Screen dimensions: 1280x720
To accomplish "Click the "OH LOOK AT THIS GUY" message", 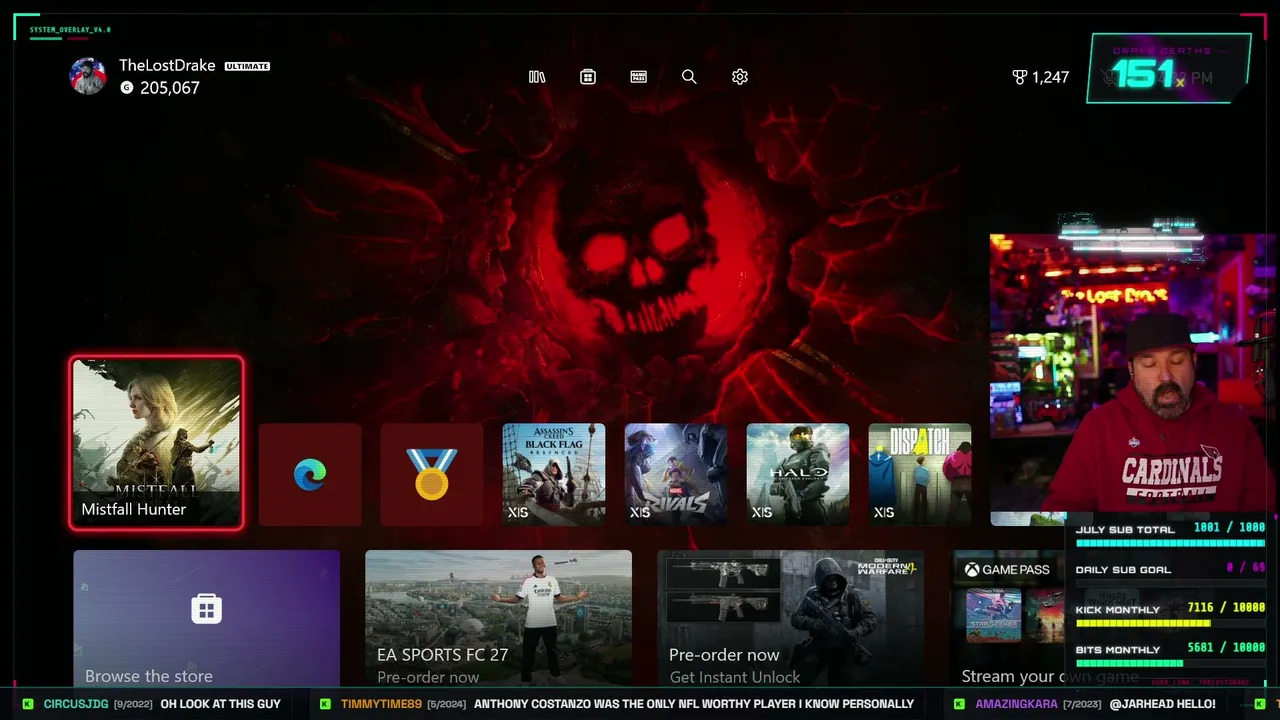I will pos(220,704).
